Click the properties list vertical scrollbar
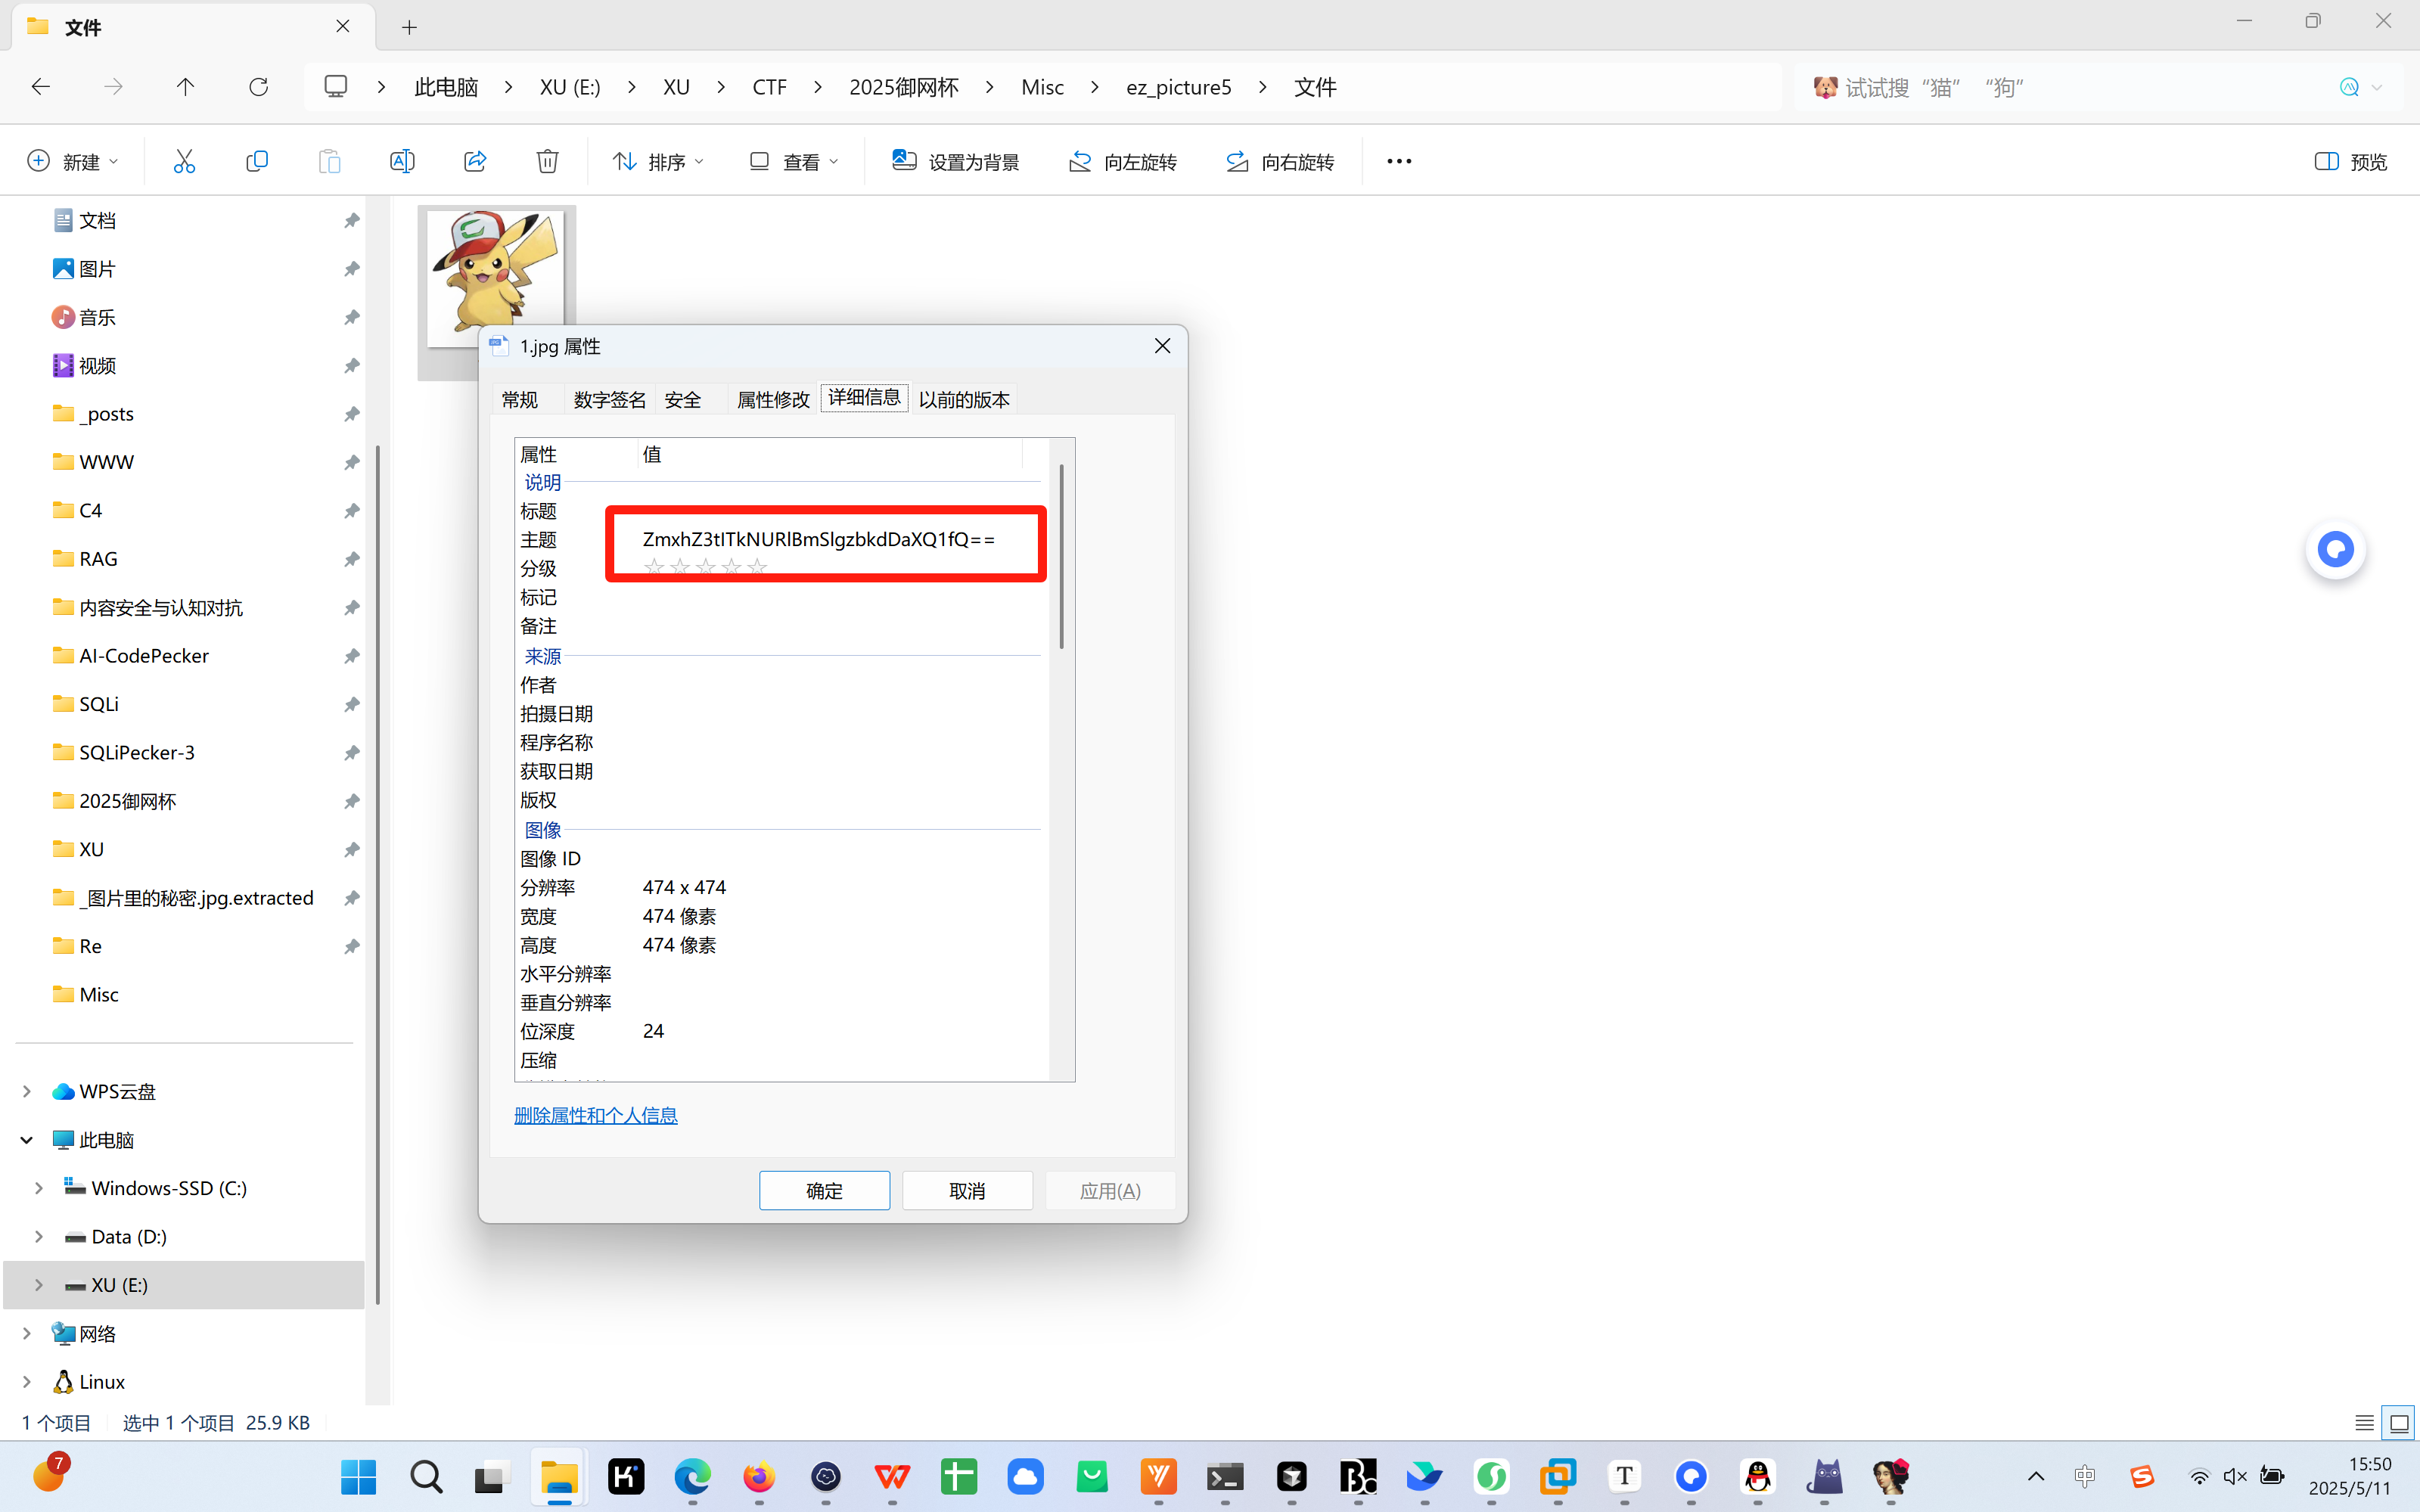 click(1061, 556)
